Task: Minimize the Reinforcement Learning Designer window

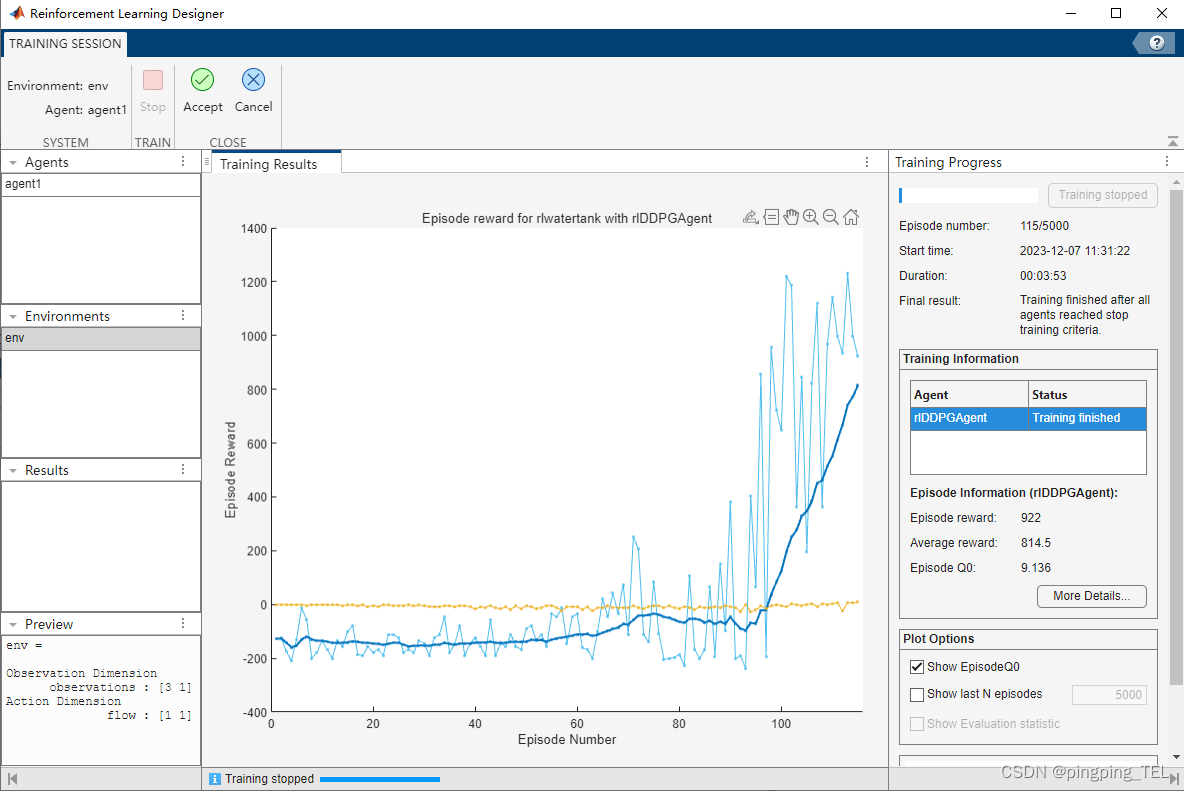Action: pyautogui.click(x=1071, y=13)
